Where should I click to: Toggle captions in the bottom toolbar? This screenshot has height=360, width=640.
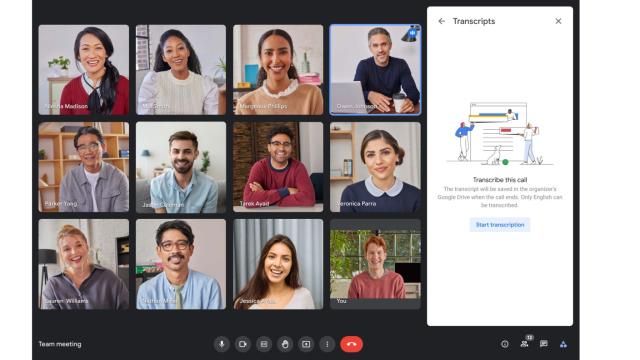point(264,344)
